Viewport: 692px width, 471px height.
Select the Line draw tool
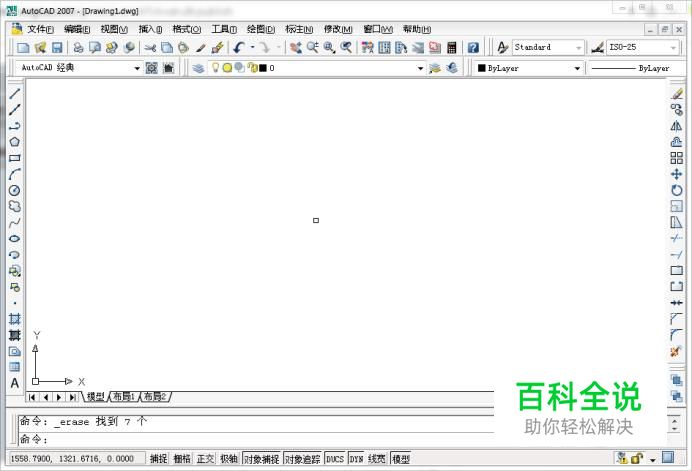click(x=15, y=93)
